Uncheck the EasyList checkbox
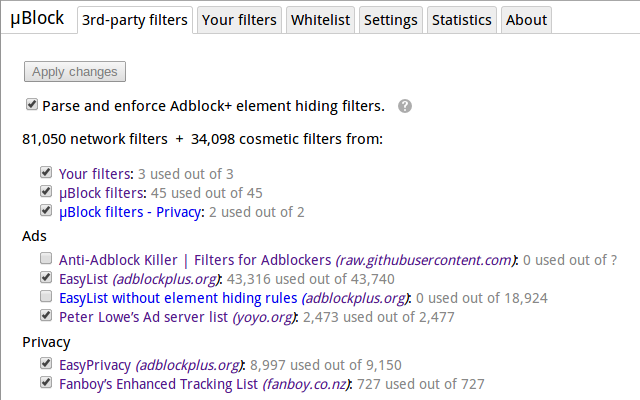The height and width of the screenshot is (400, 640). (x=46, y=279)
